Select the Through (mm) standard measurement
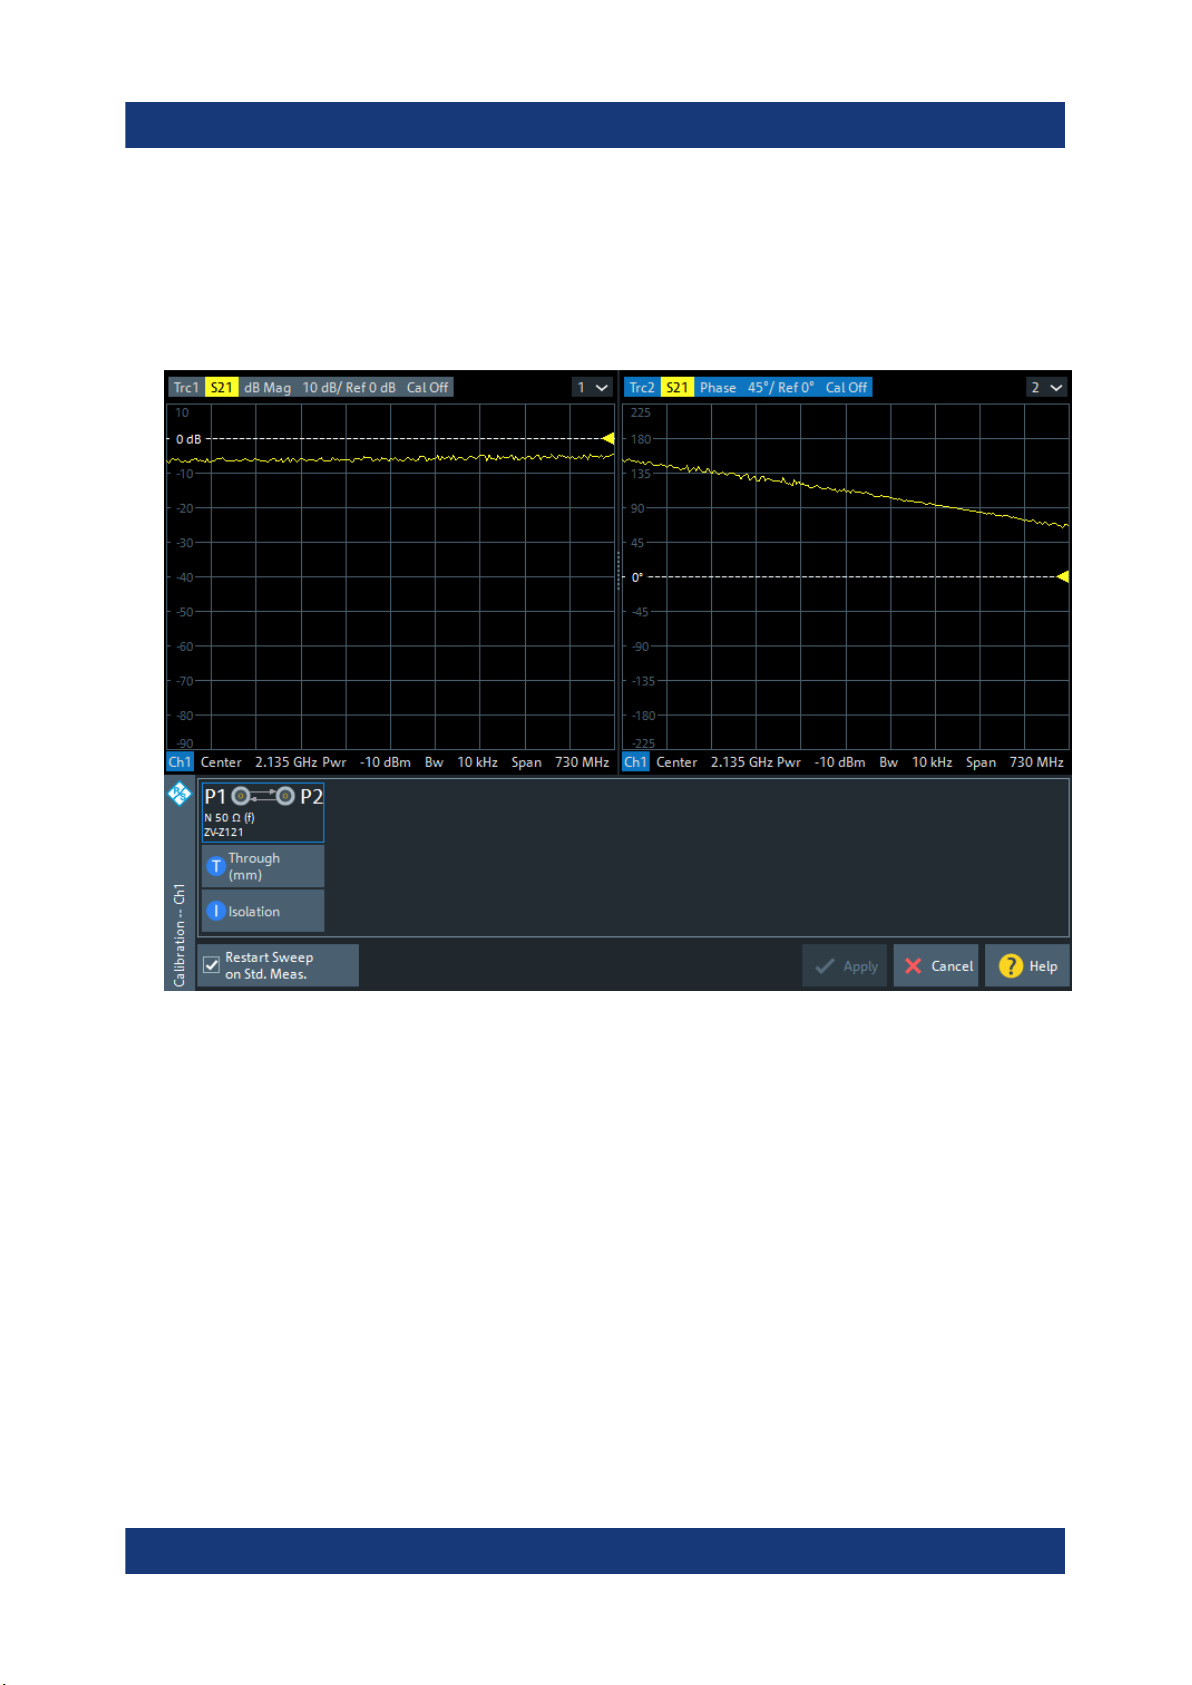 [x=263, y=866]
